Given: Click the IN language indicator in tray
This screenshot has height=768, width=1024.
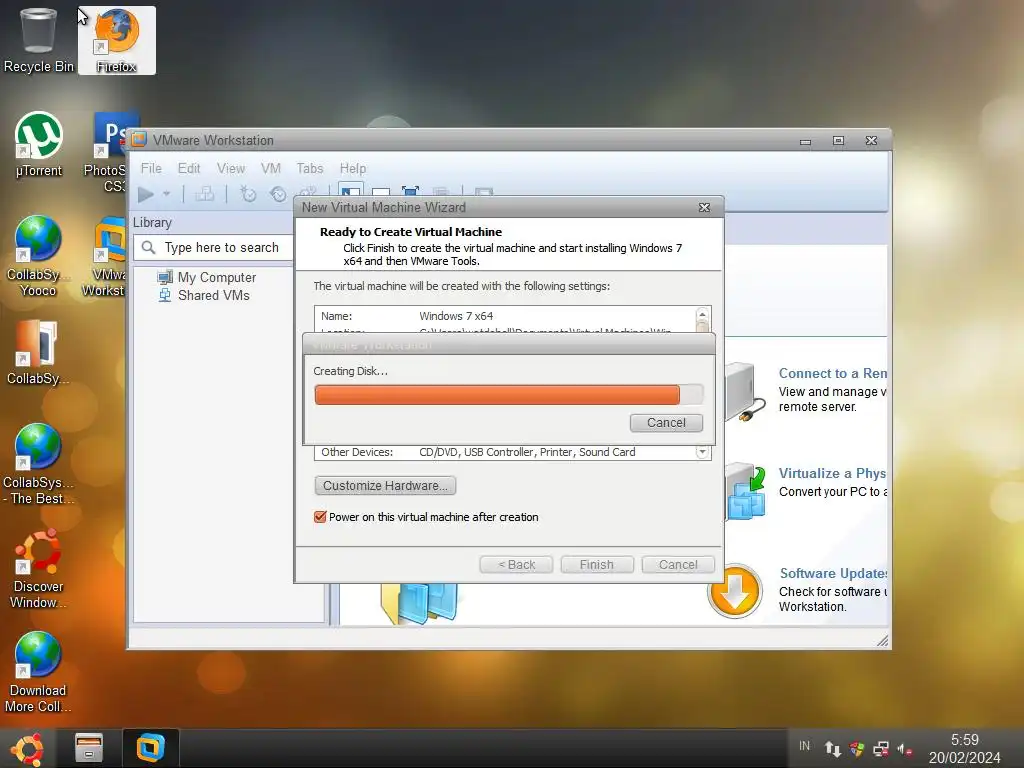Looking at the screenshot, I should 804,746.
